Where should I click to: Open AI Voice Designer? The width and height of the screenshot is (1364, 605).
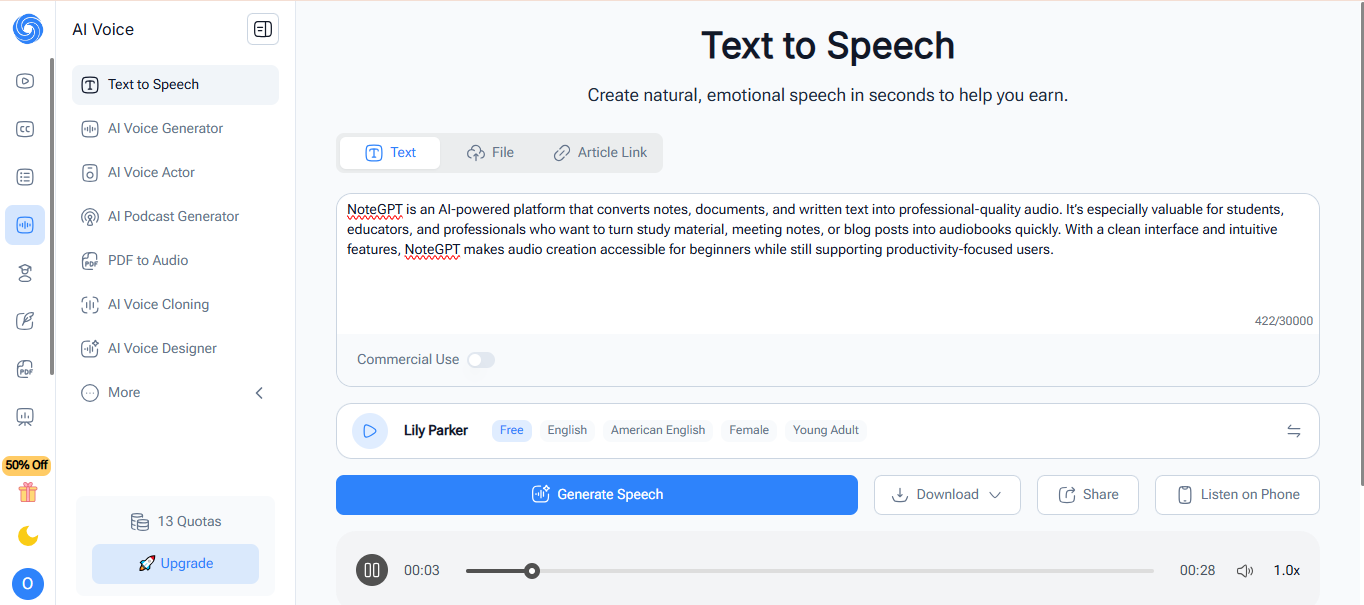pyautogui.click(x=175, y=349)
